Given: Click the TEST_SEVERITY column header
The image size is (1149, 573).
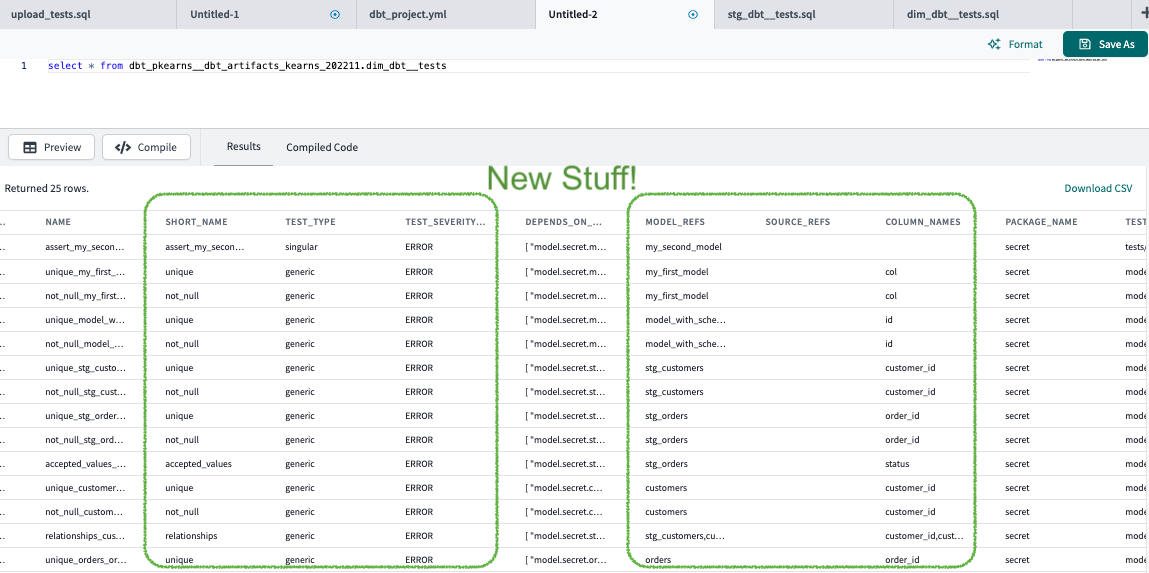Looking at the screenshot, I should point(446,222).
